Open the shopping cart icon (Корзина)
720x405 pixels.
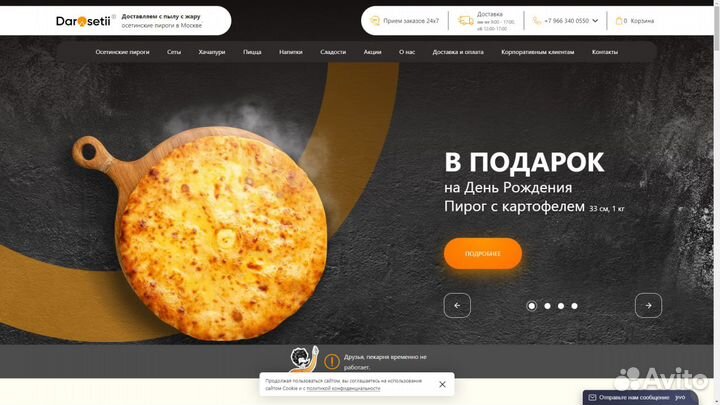619,21
